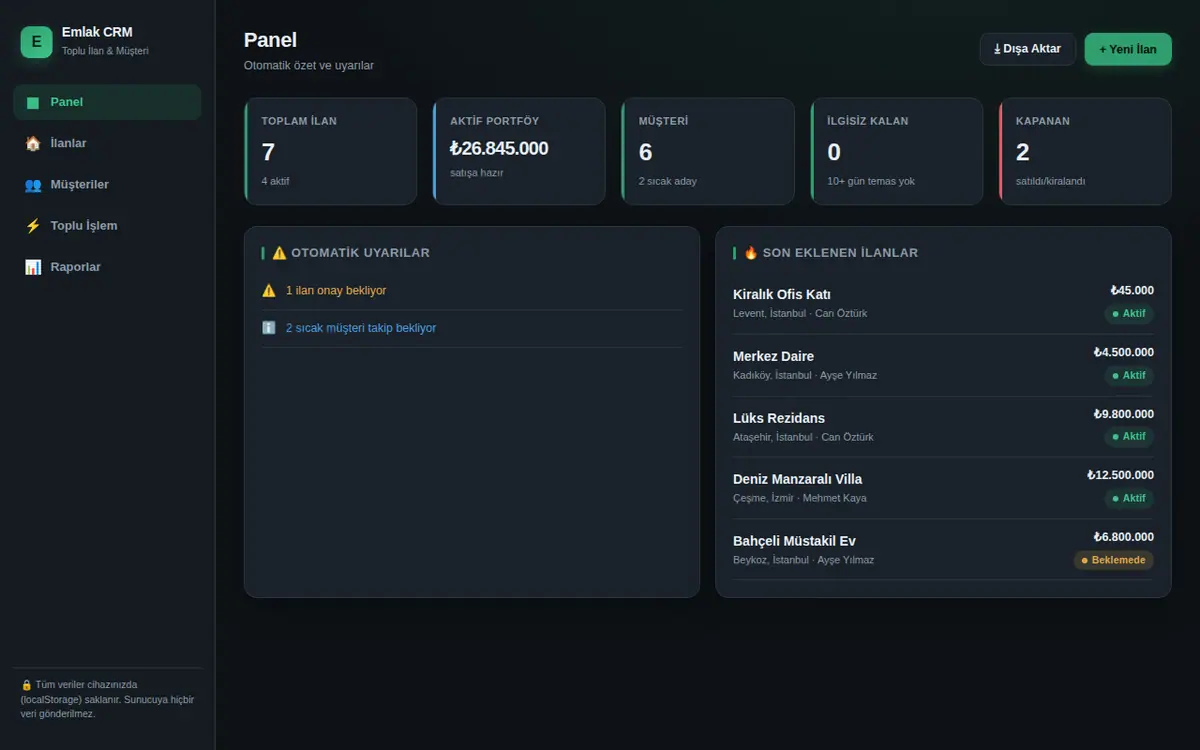Click the fire icon in Son Eklenen İlanlar heading
1200x750 pixels.
[751, 253]
